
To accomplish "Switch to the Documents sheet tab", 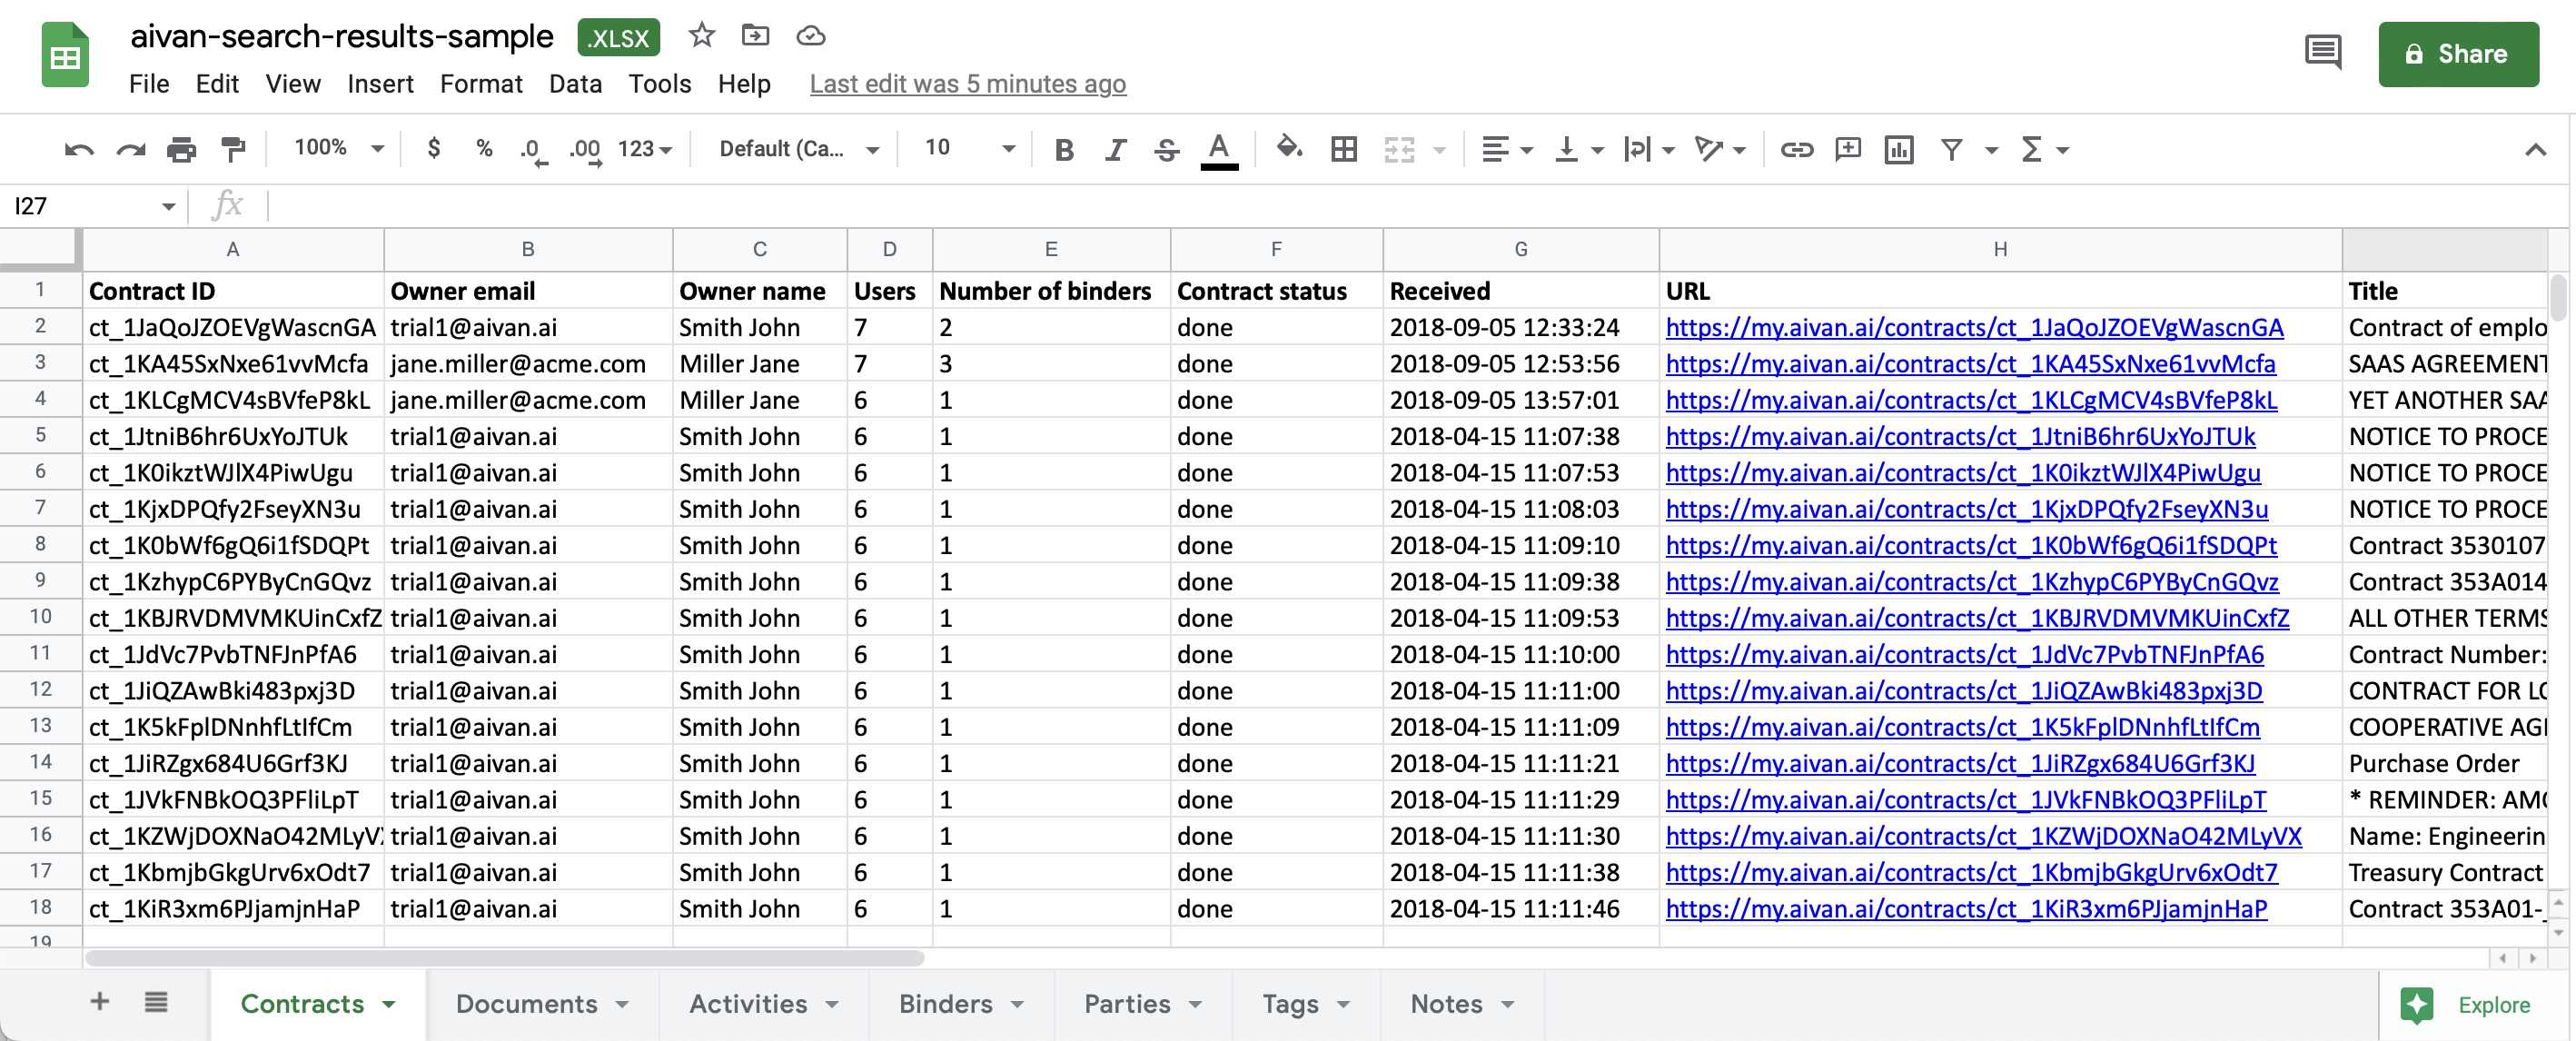I will click(x=542, y=1004).
